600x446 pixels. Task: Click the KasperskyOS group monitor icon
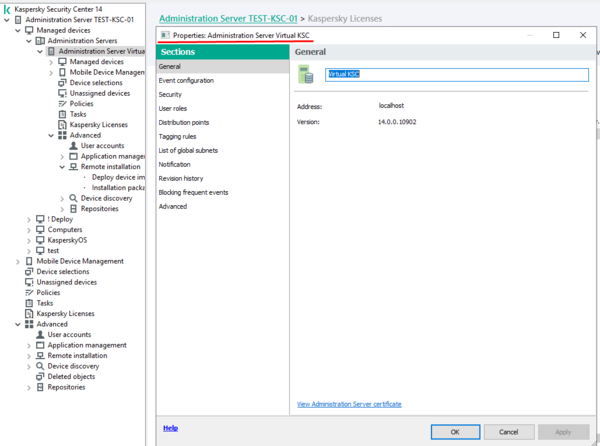pos(40,240)
